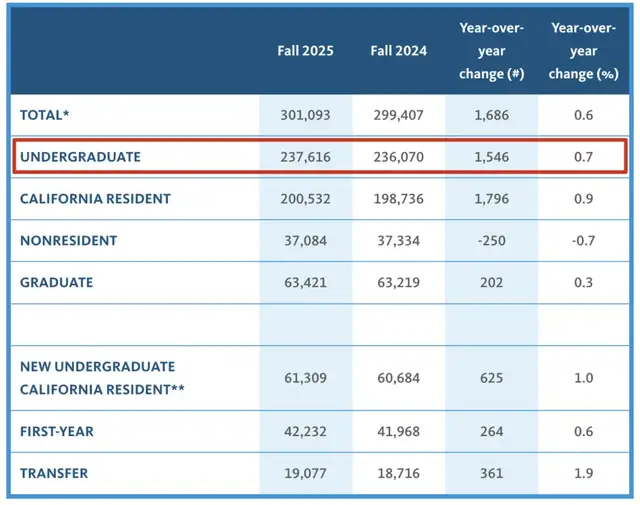This screenshot has height=505, width=640.
Task: Select the UNDERGRADUATE row label
Action: [x=80, y=157]
